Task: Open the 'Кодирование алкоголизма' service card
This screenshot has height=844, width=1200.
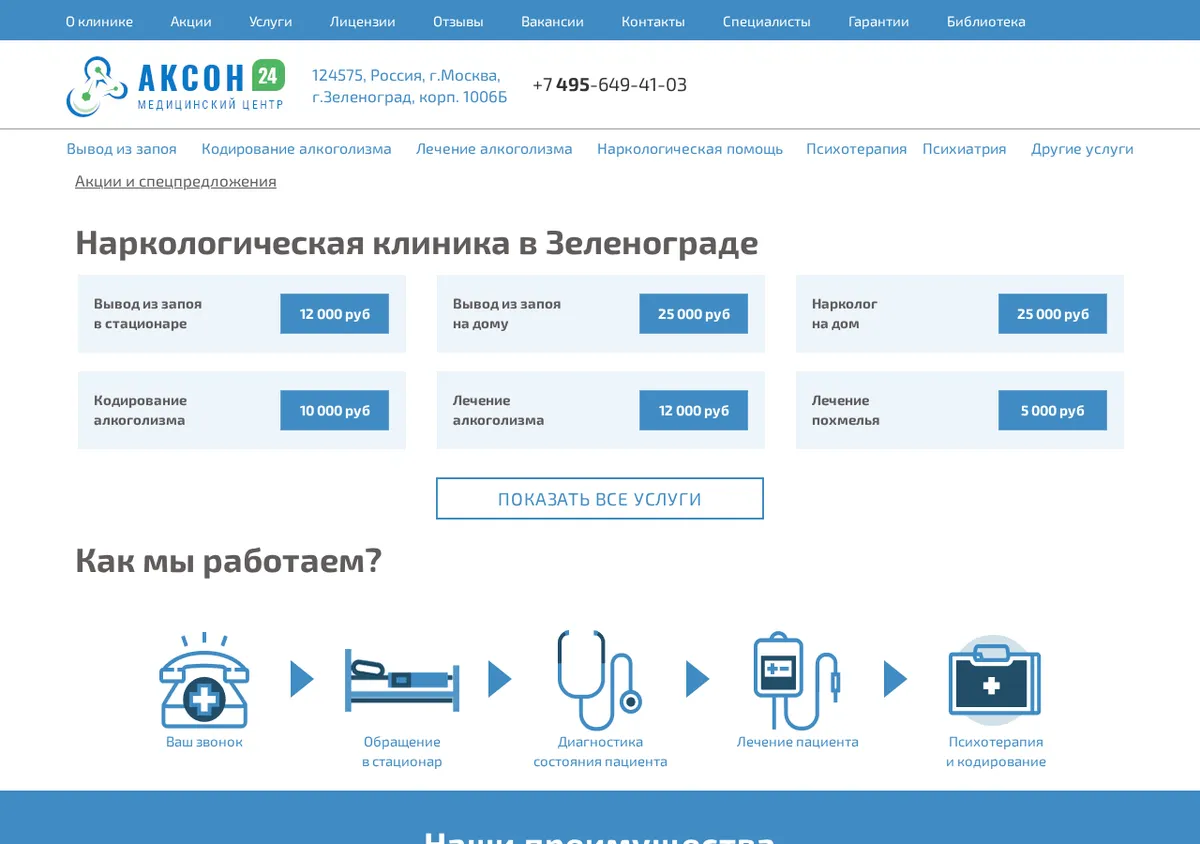Action: click(242, 411)
